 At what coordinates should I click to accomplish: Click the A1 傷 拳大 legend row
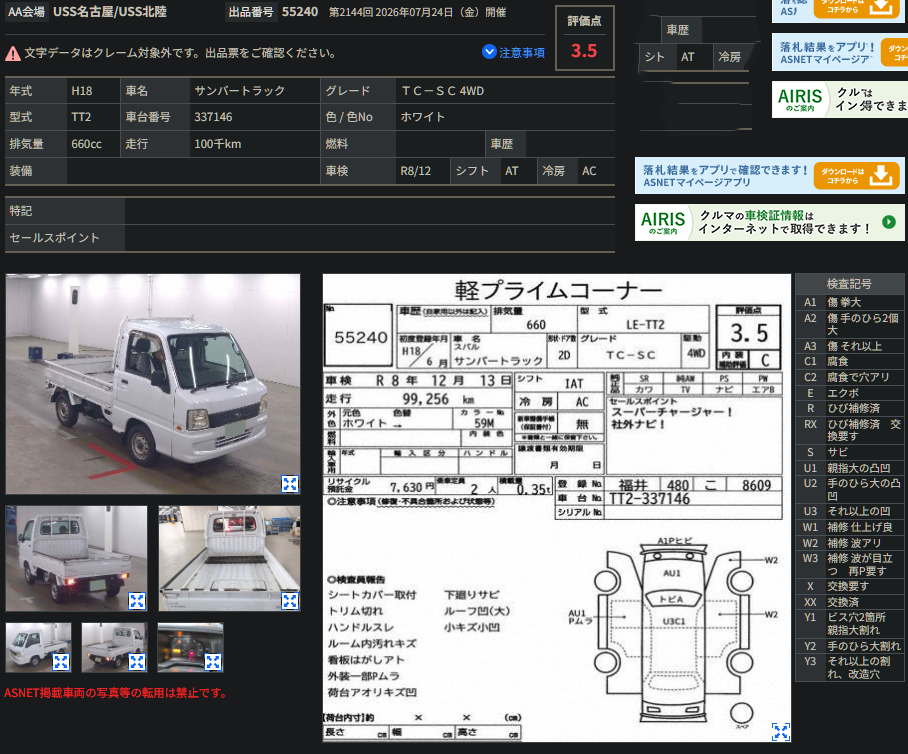(849, 302)
